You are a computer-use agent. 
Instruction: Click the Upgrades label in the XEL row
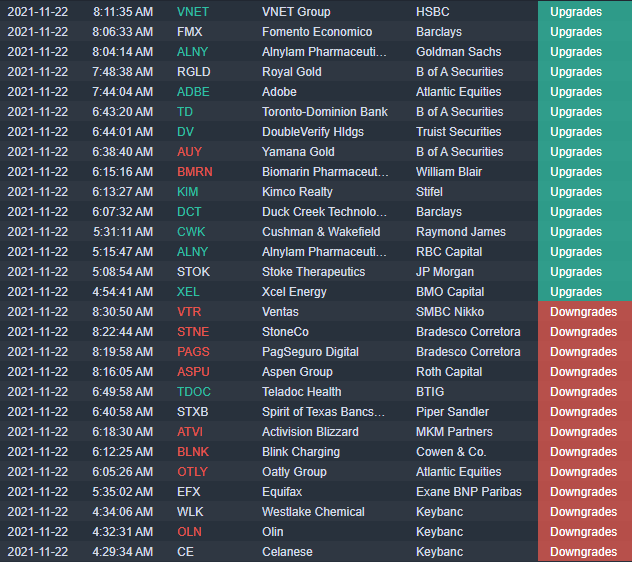pyautogui.click(x=576, y=292)
